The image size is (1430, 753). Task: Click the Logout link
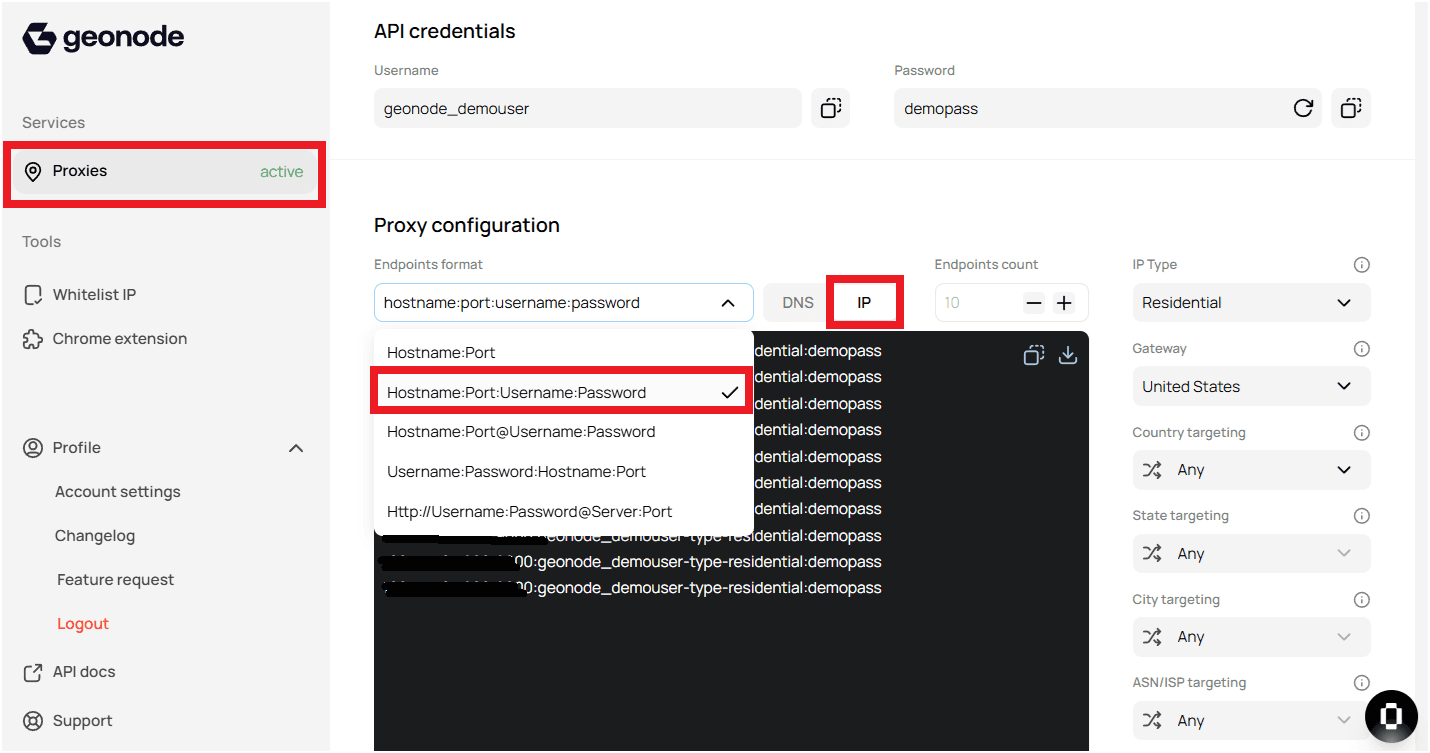(82, 623)
